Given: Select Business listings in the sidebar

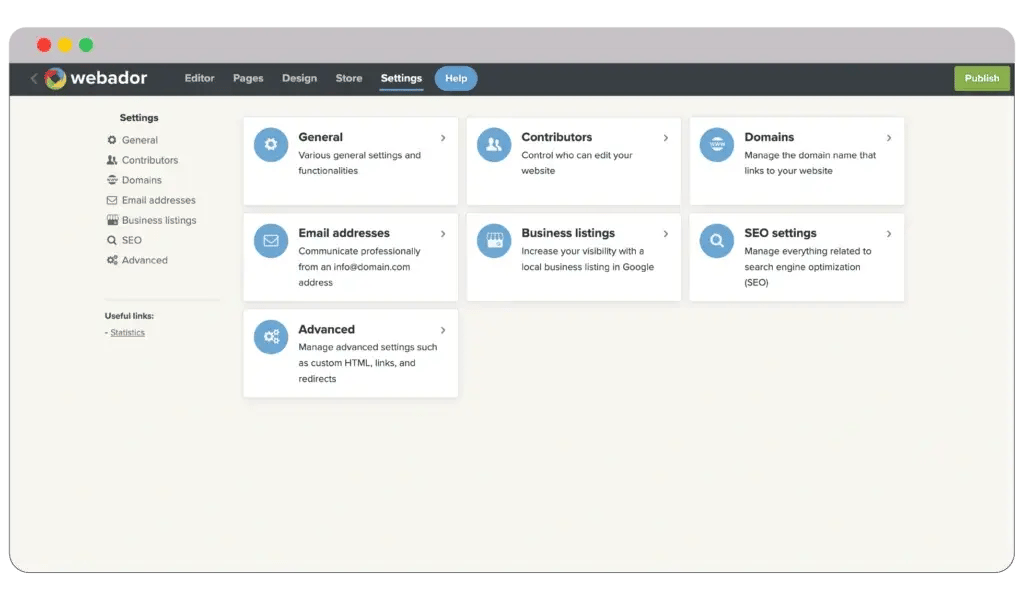Looking at the screenshot, I should [x=158, y=220].
